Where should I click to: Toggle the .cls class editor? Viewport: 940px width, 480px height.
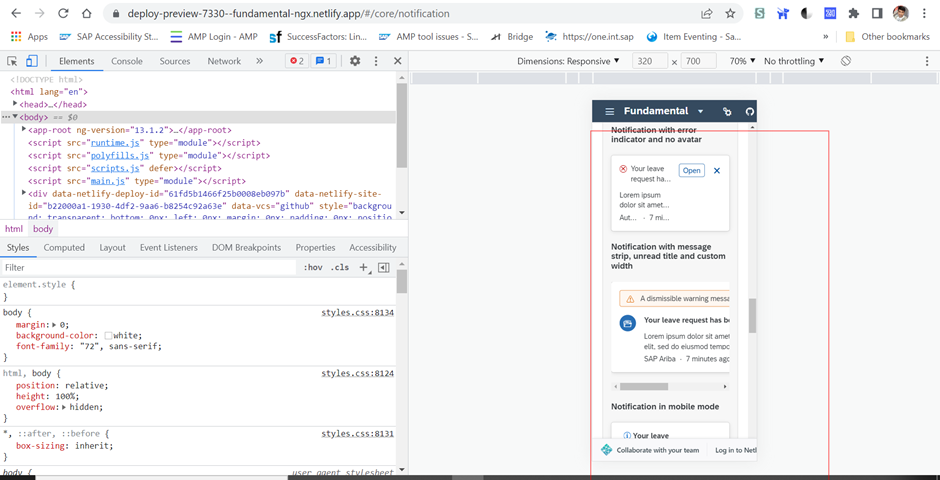tap(340, 268)
